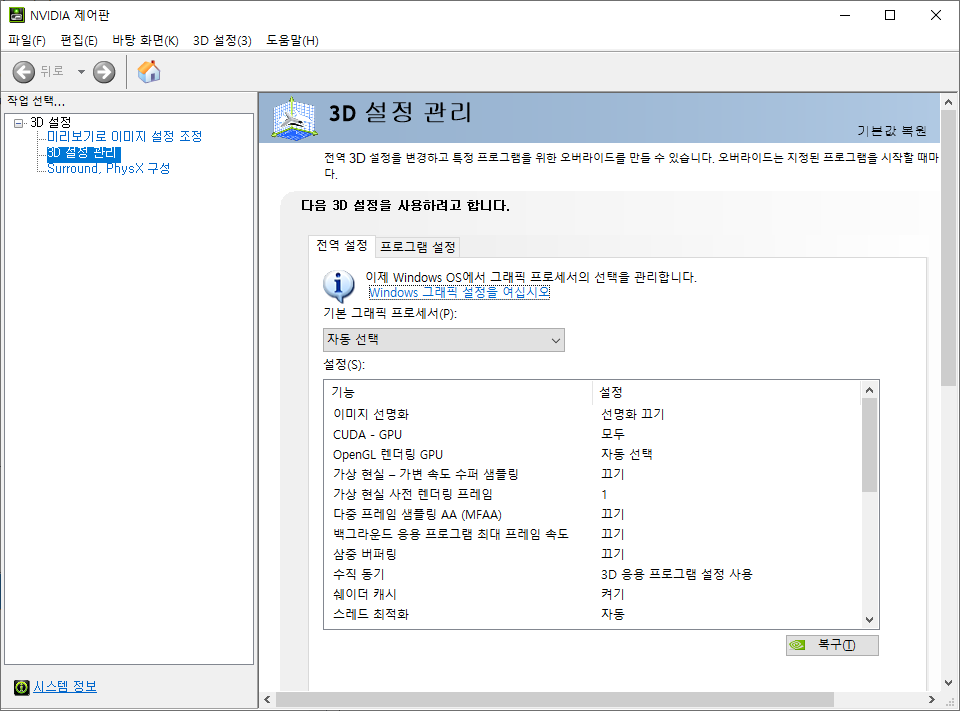Viewport: 960px width, 711px height.
Task: Select 다중 프레임 샘플링 AA (MFAA) row
Action: pyautogui.click(x=591, y=514)
